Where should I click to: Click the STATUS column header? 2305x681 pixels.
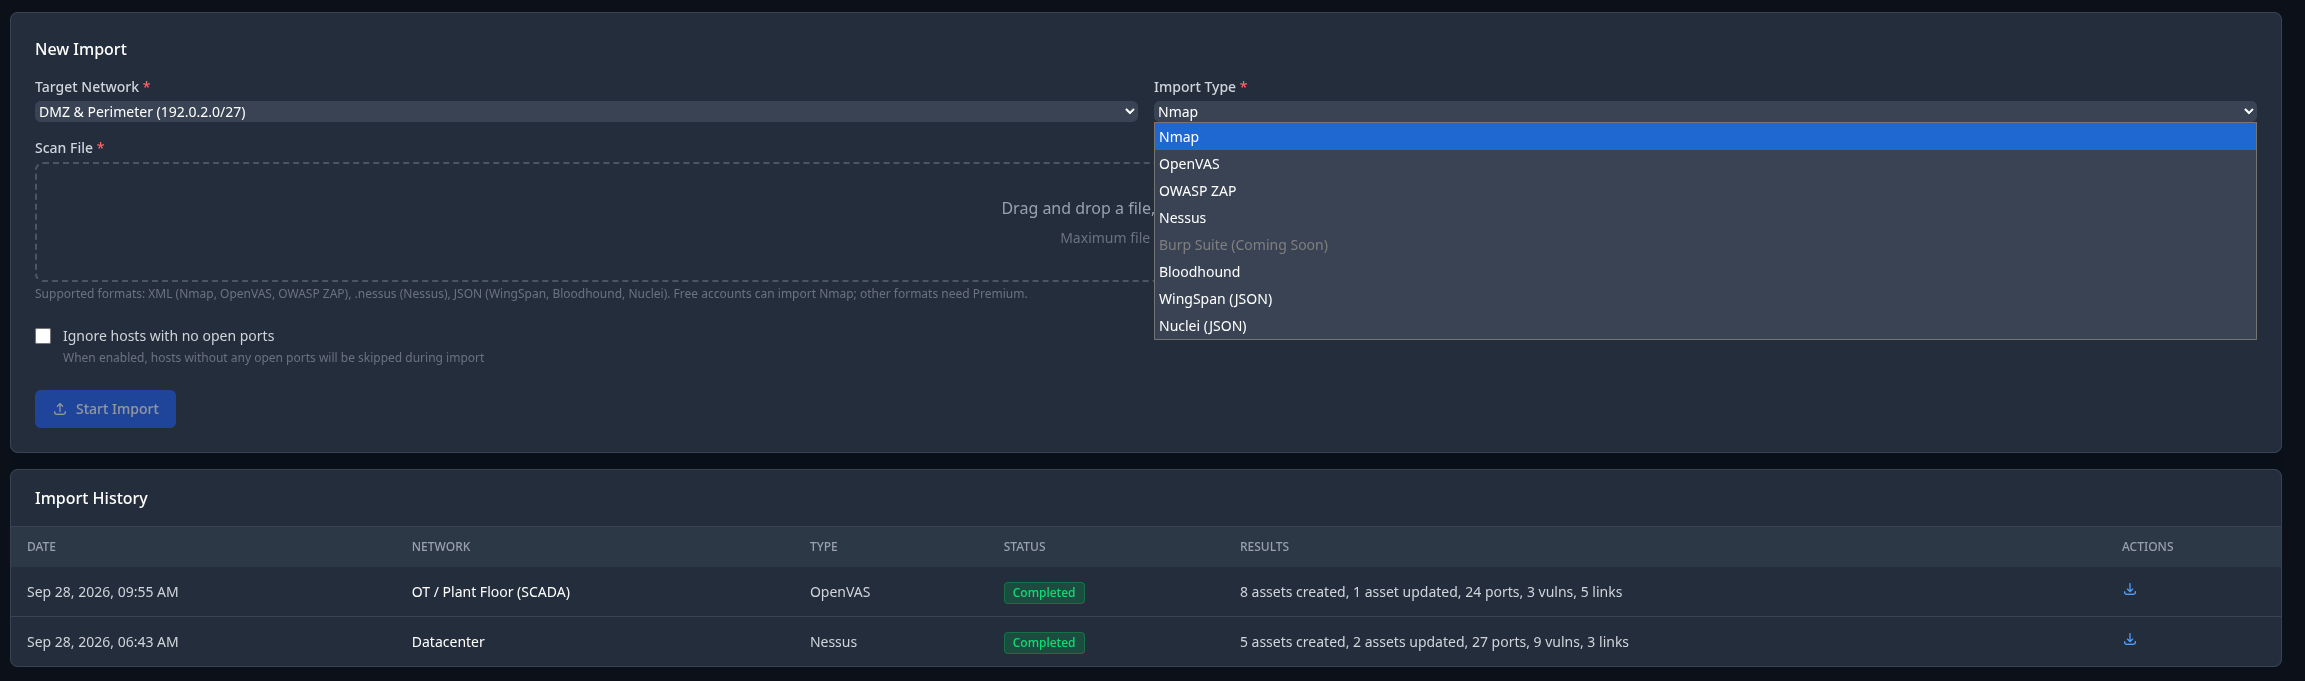pos(1024,547)
